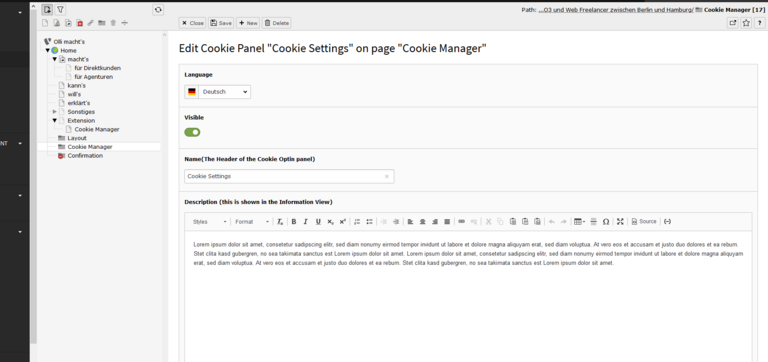The image size is (768, 362).
Task: Select Confirmation item in tree
Action: 85,156
